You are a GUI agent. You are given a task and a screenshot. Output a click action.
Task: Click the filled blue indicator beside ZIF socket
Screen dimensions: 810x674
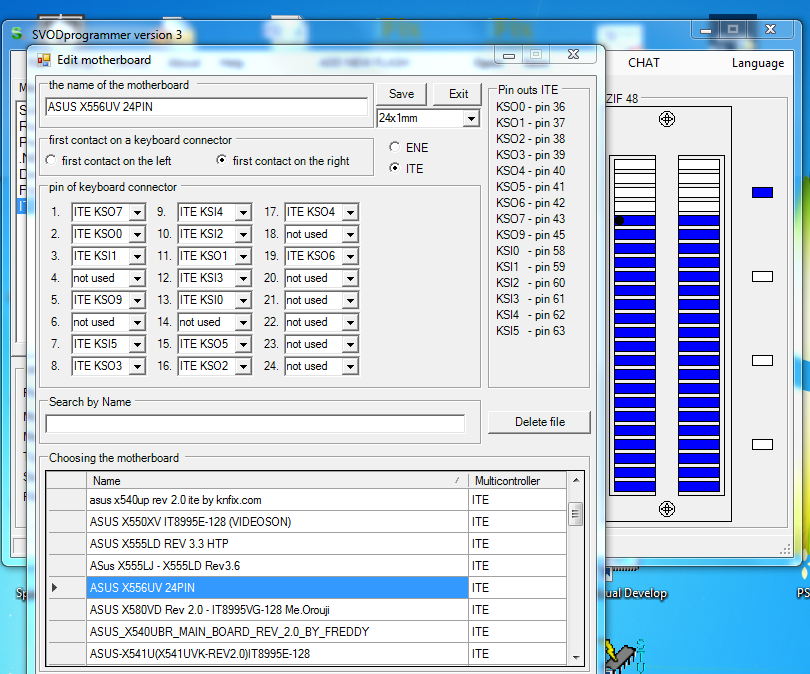pos(762,192)
